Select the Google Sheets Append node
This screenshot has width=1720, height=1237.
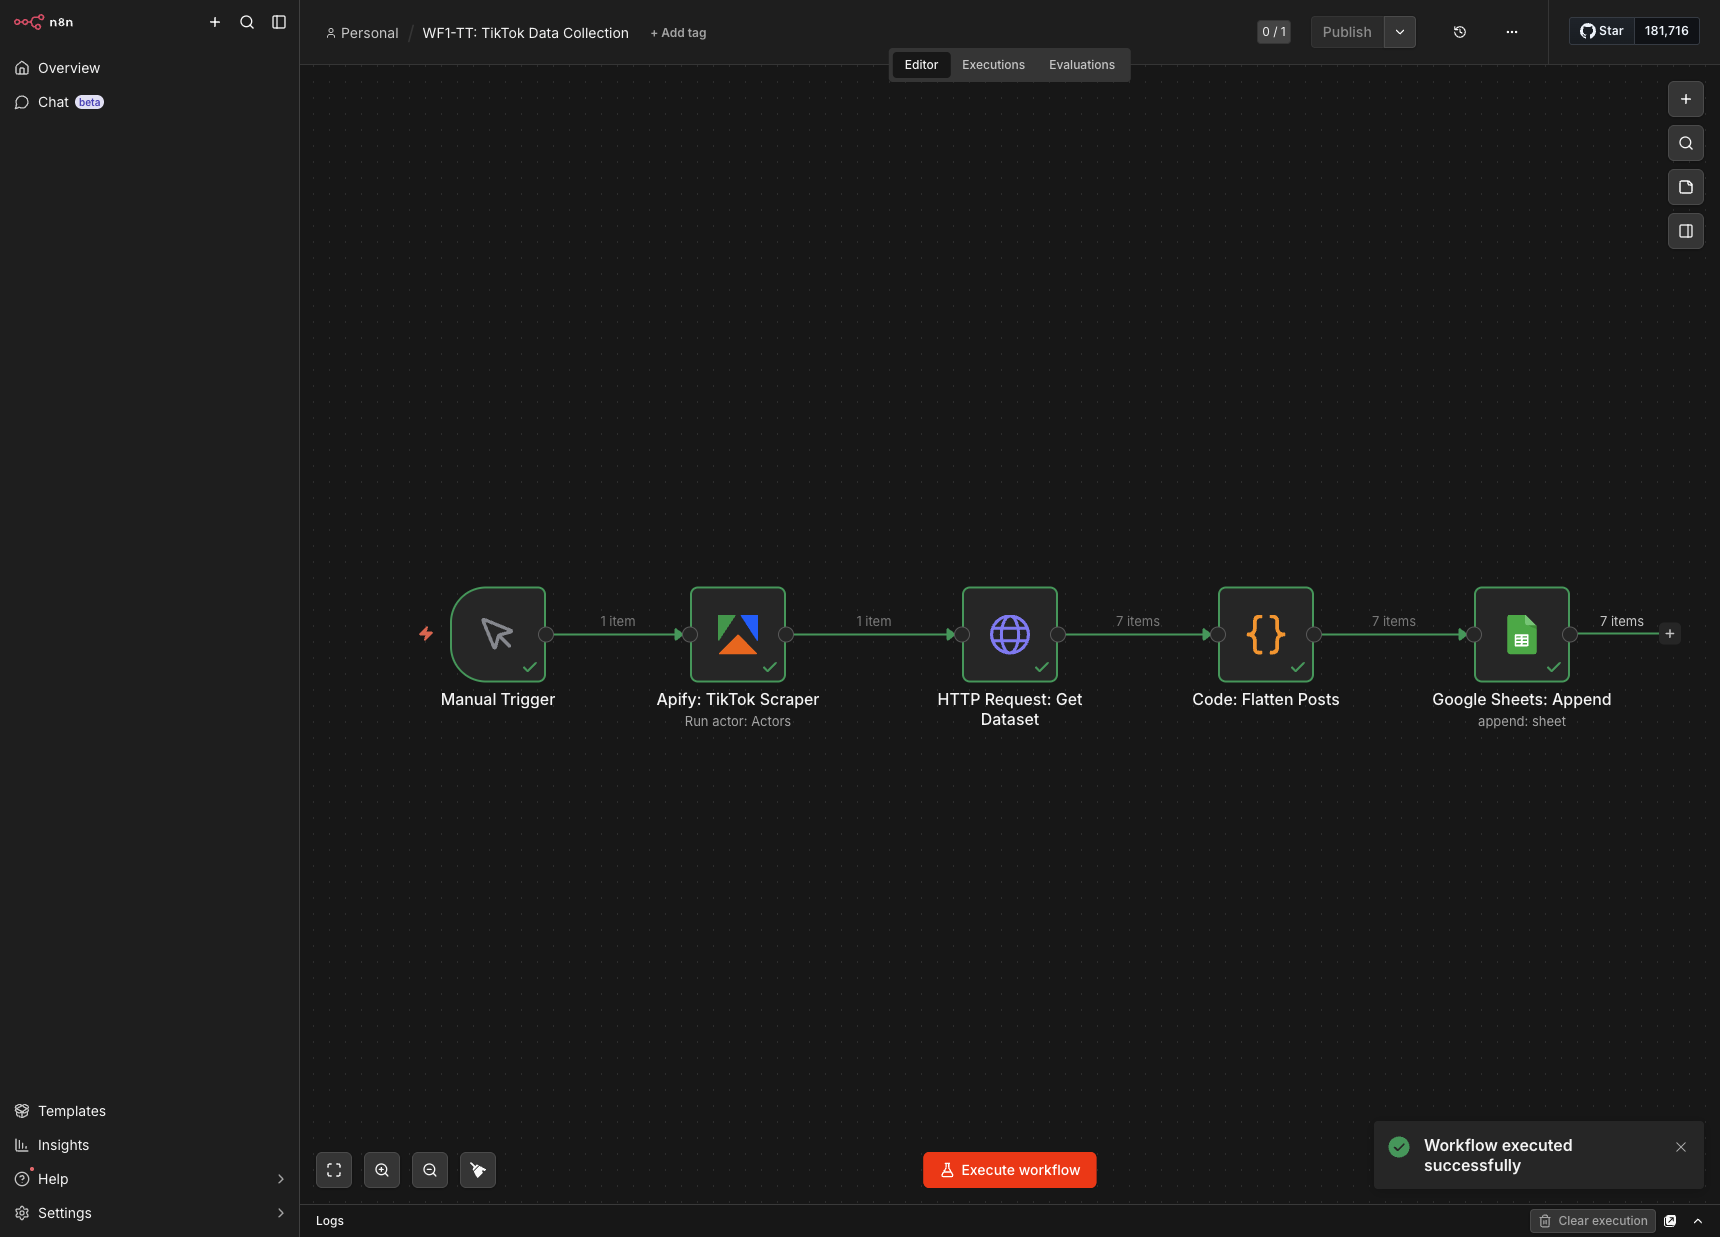tap(1522, 634)
